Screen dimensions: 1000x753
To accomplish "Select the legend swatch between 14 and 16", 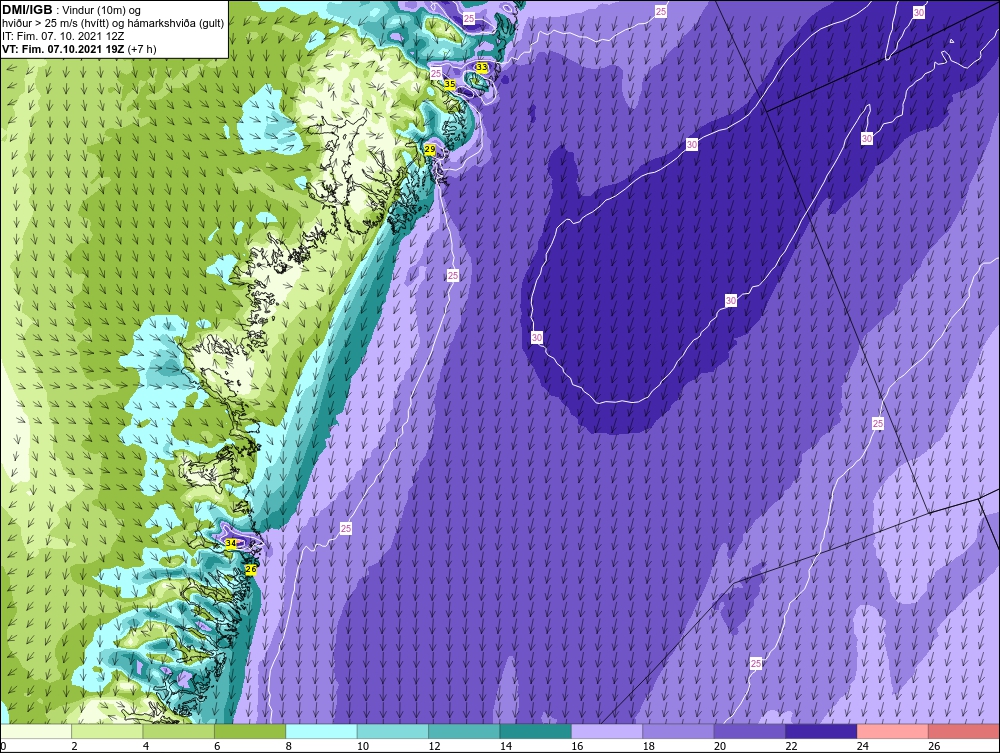I will [x=536, y=731].
